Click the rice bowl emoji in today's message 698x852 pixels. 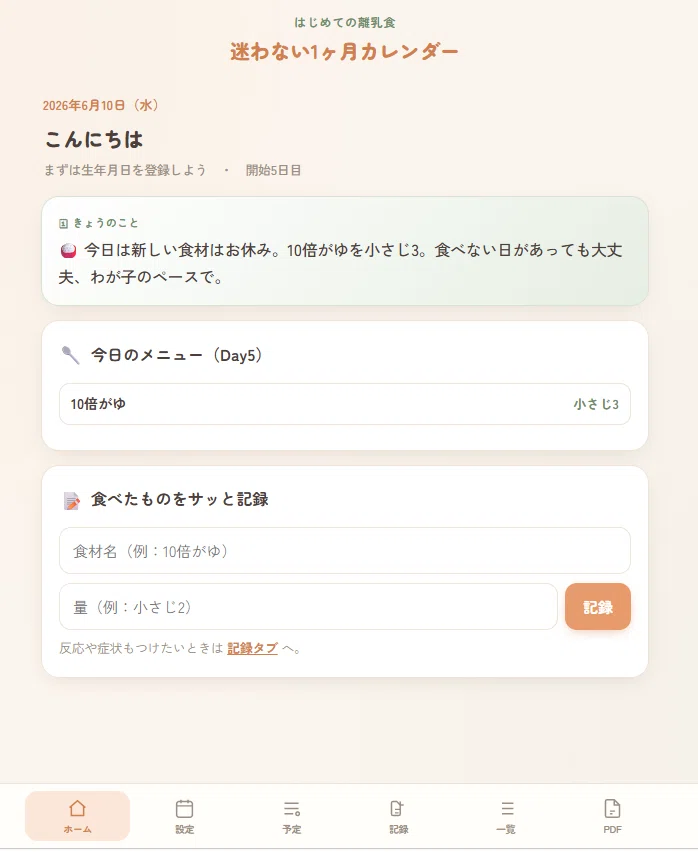68,250
